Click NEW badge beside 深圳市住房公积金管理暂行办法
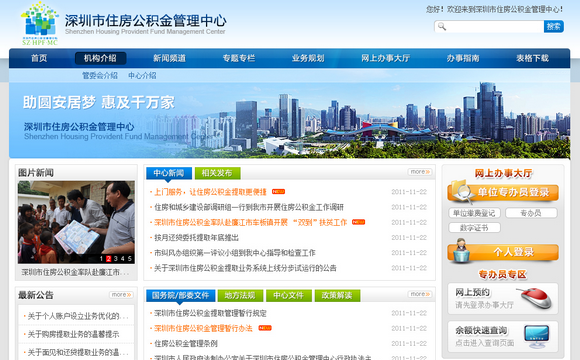The width and height of the screenshot is (580, 360). pos(265,328)
